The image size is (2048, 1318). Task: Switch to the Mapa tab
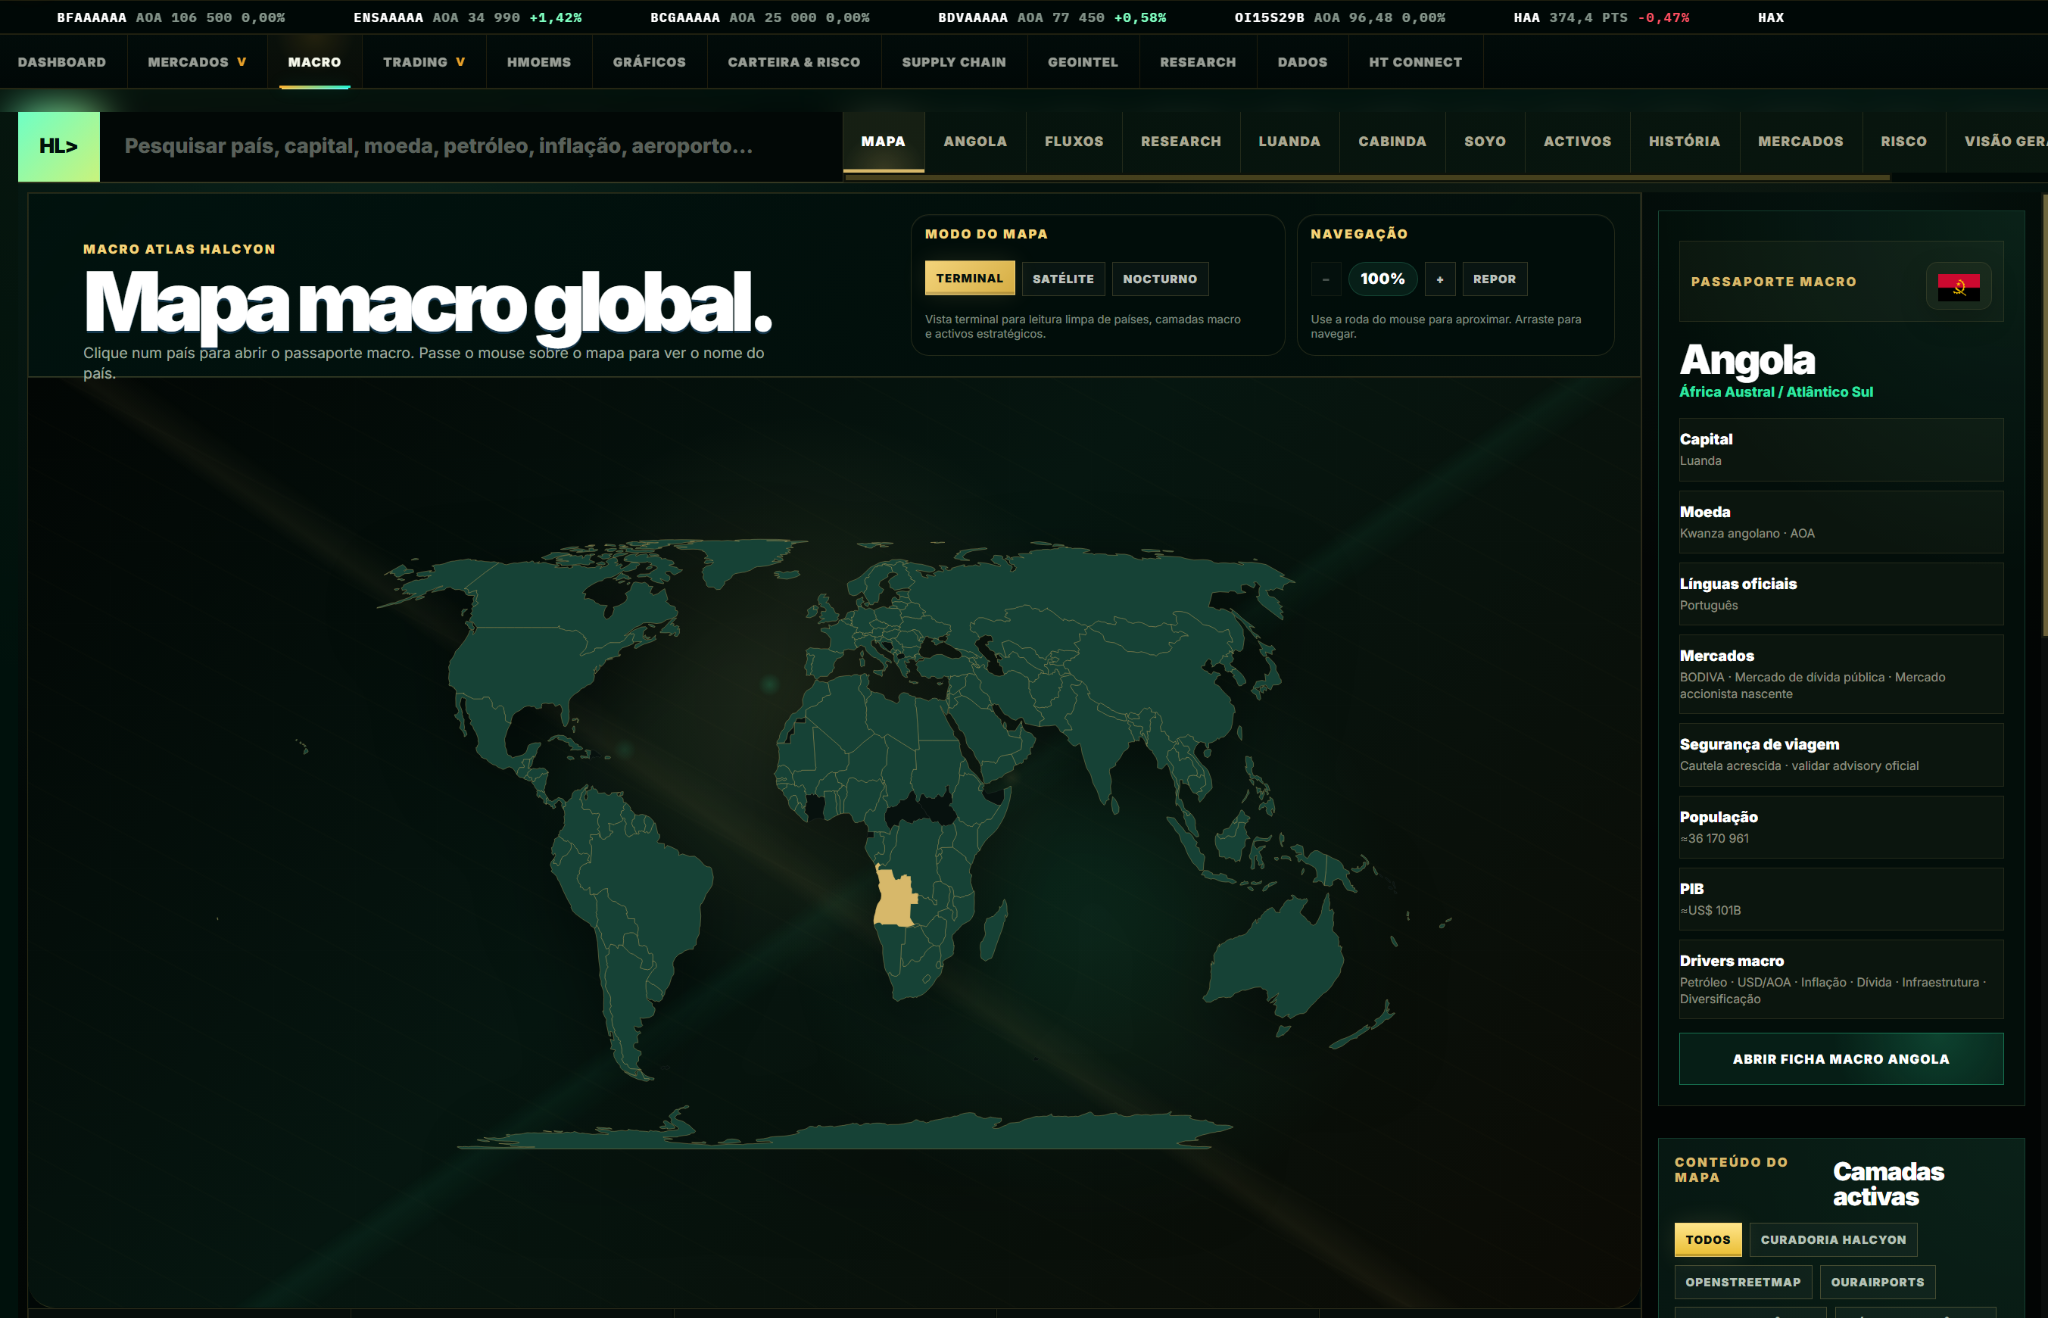click(x=883, y=141)
